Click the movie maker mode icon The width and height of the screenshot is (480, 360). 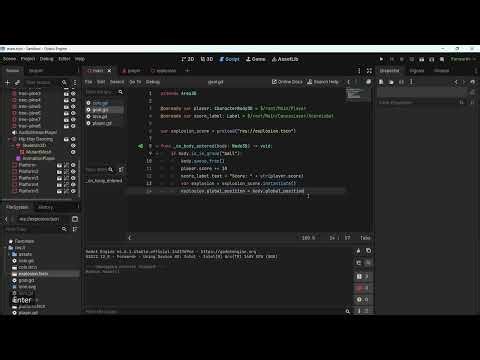click(x=442, y=59)
